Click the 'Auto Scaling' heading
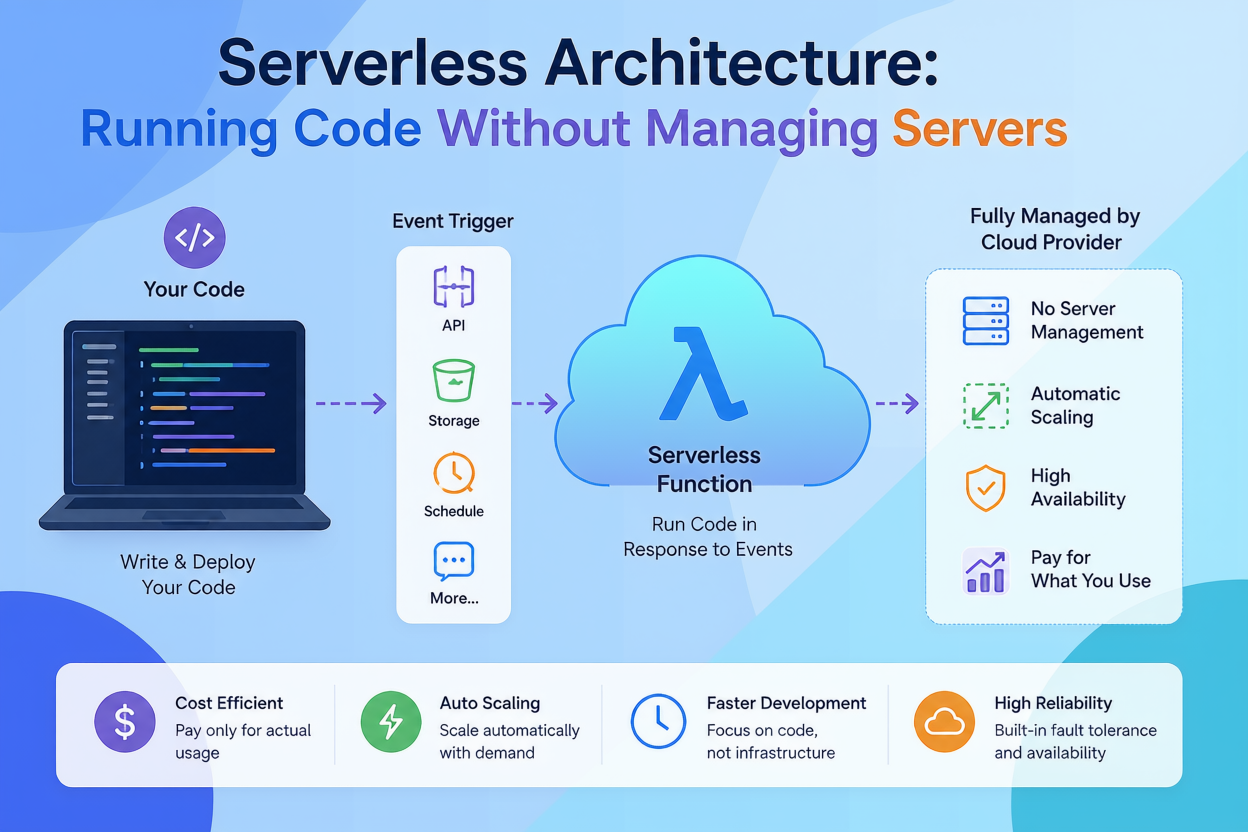1248x832 pixels. [490, 703]
